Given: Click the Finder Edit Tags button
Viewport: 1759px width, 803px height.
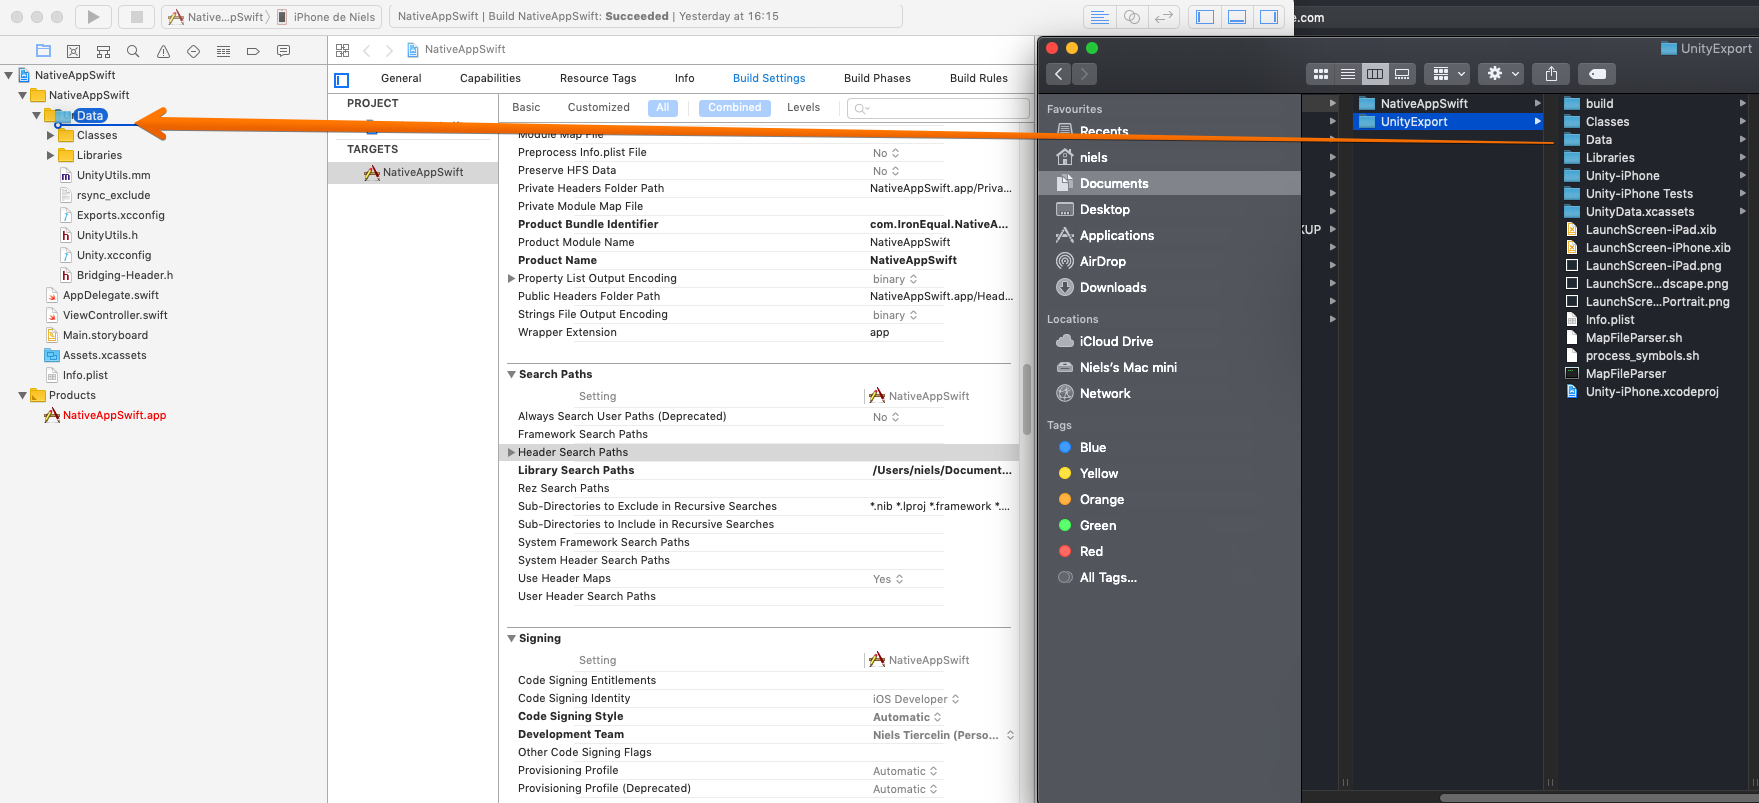Looking at the screenshot, I should coord(1598,74).
